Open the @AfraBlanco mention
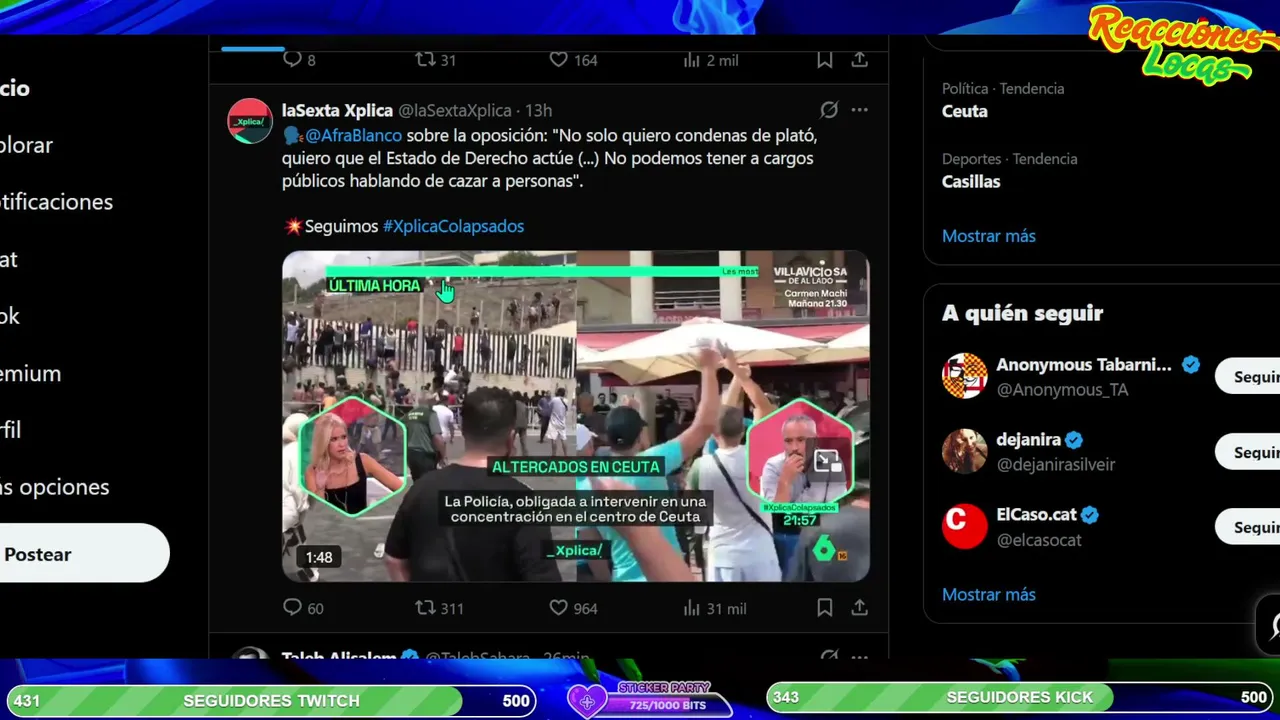The width and height of the screenshot is (1280, 720). (x=353, y=135)
